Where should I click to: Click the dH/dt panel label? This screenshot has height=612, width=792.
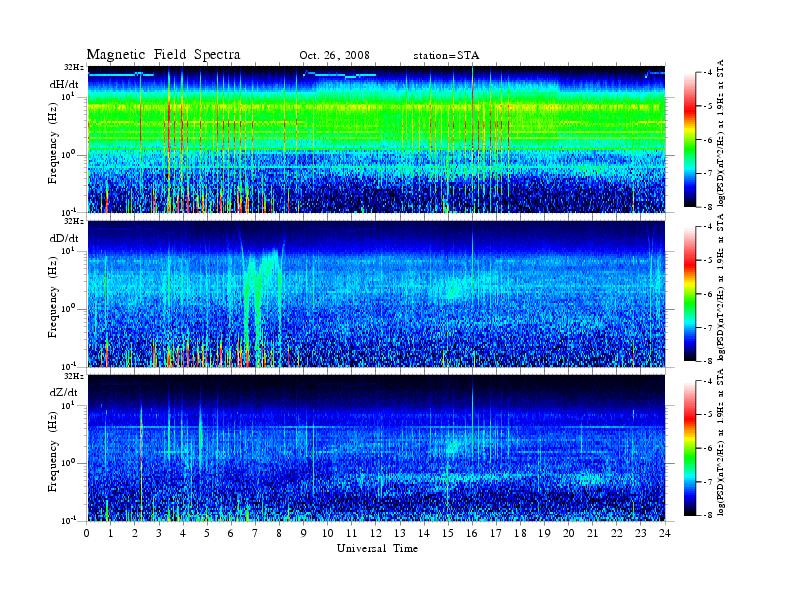point(64,84)
